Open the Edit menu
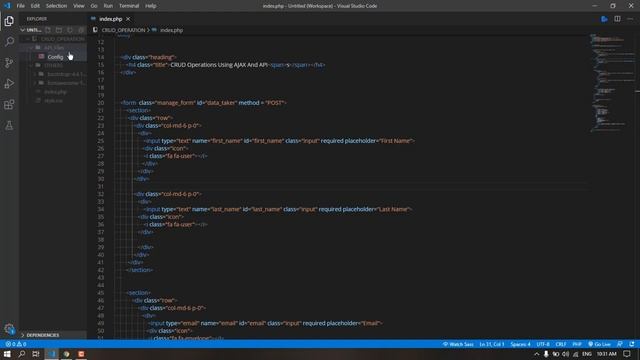This screenshot has width=640, height=360. pyautogui.click(x=35, y=6)
